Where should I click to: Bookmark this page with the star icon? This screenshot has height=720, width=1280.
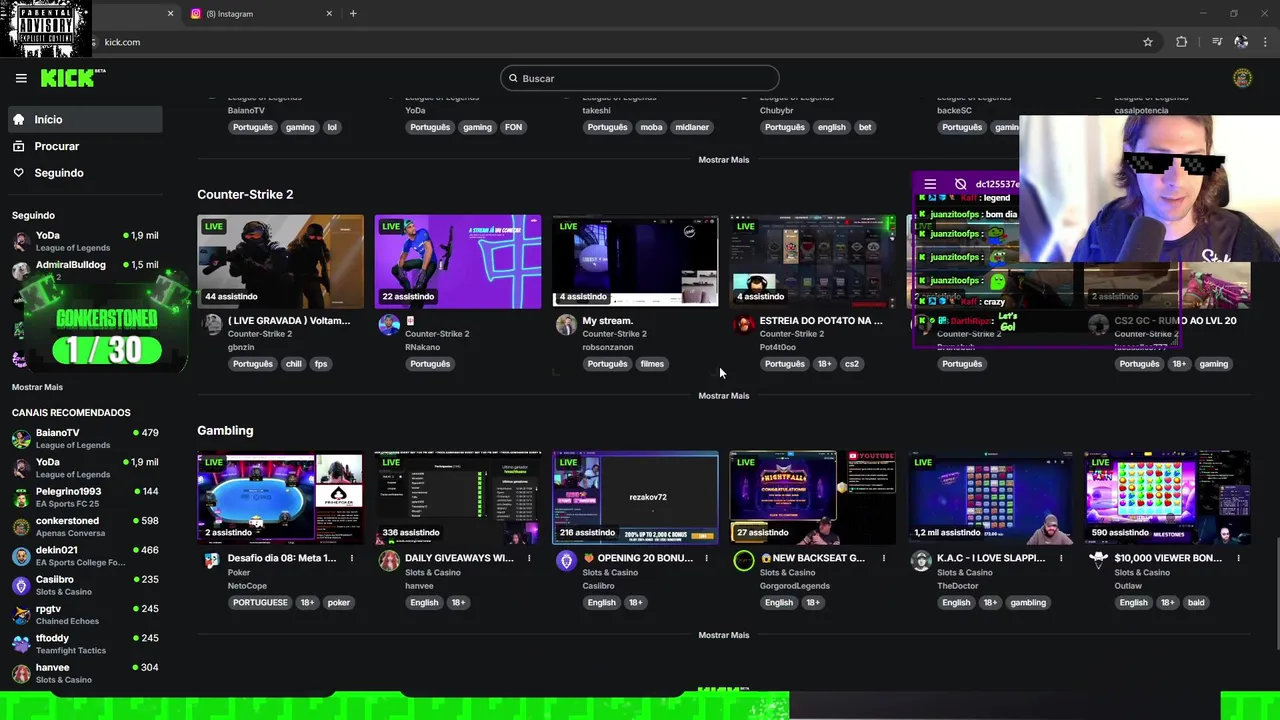(x=1148, y=42)
